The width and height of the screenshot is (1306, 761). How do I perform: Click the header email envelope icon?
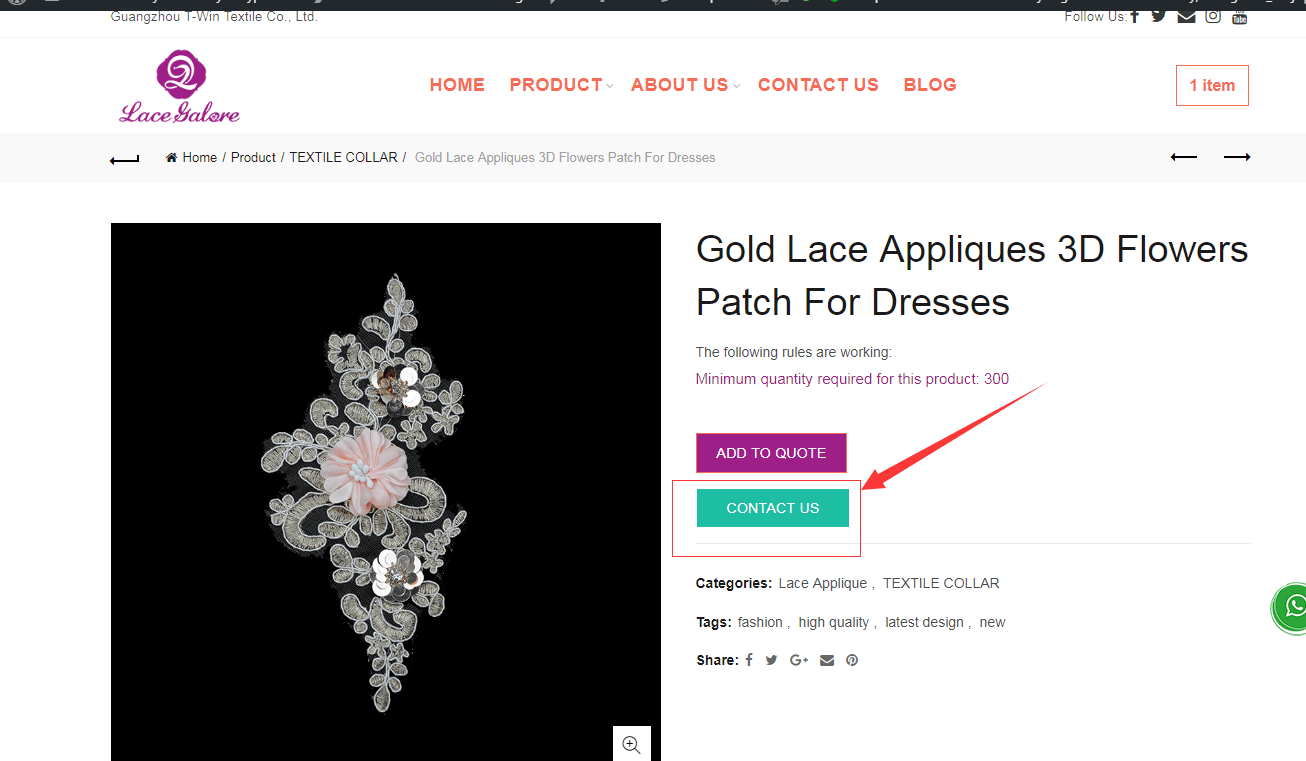pyautogui.click(x=1186, y=16)
